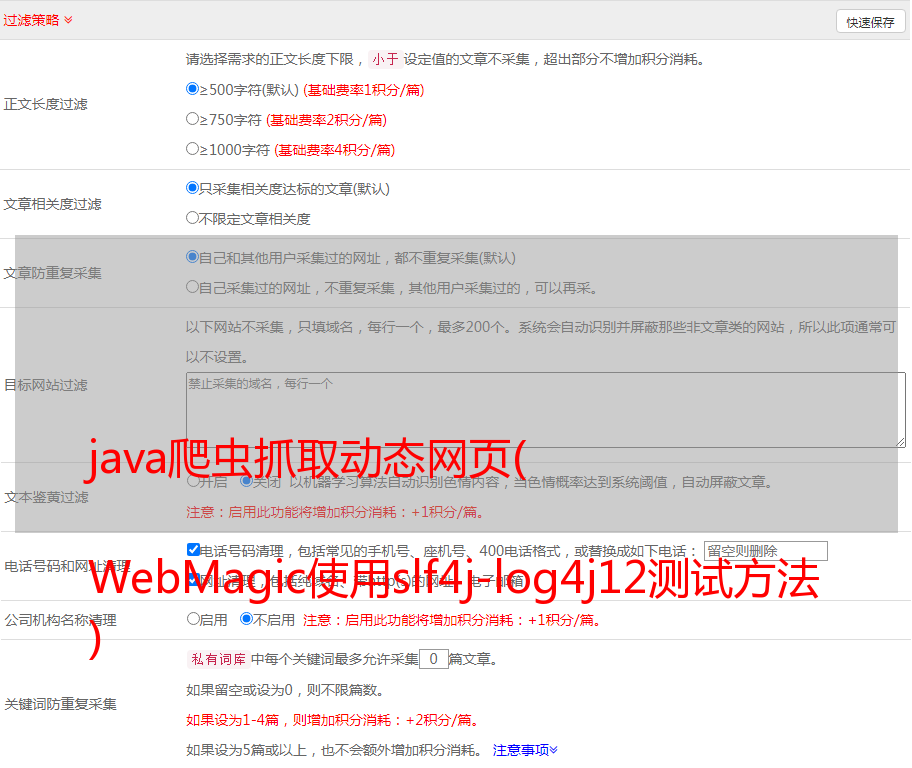912x768 pixels.
Task: Collapse the 过滤策略 section header
Action: (38, 20)
